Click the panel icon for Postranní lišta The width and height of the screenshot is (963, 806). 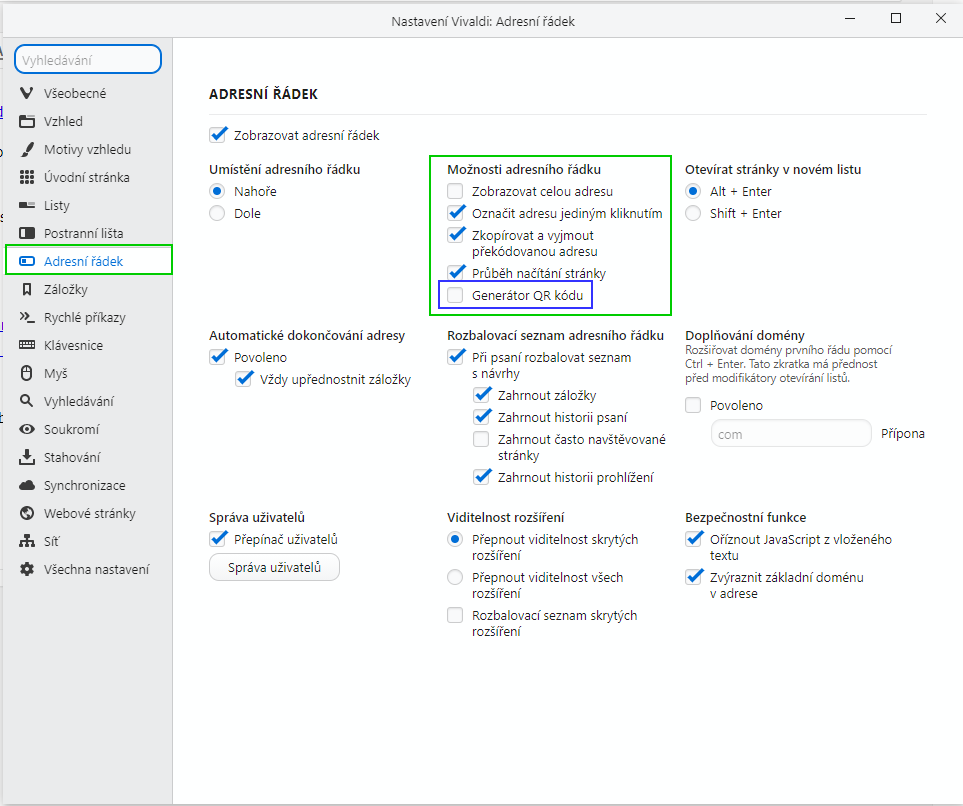click(x=26, y=233)
